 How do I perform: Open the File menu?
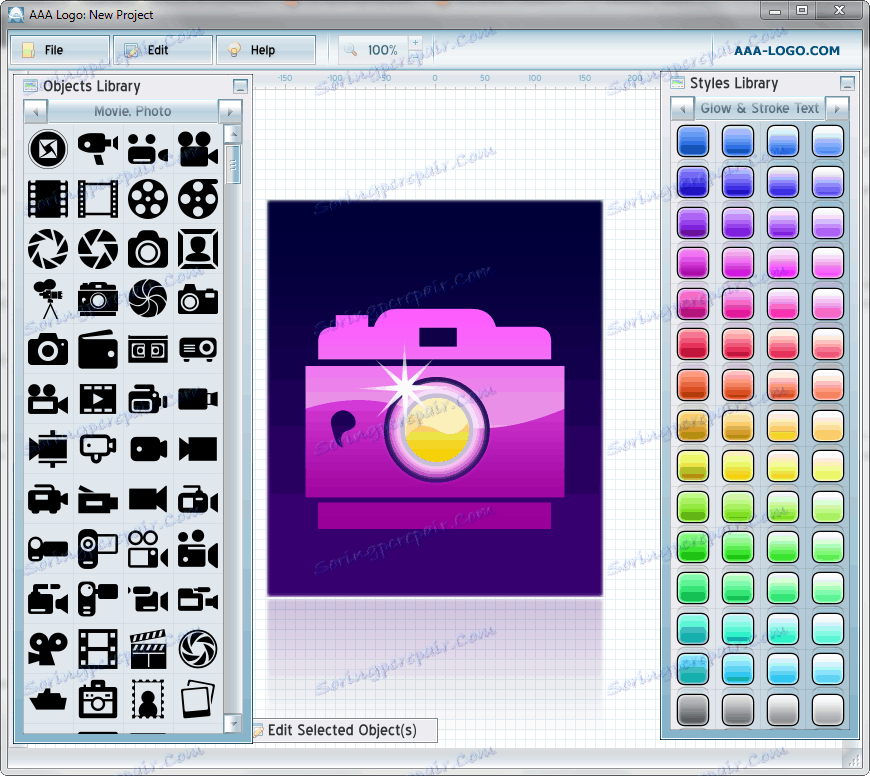click(59, 50)
